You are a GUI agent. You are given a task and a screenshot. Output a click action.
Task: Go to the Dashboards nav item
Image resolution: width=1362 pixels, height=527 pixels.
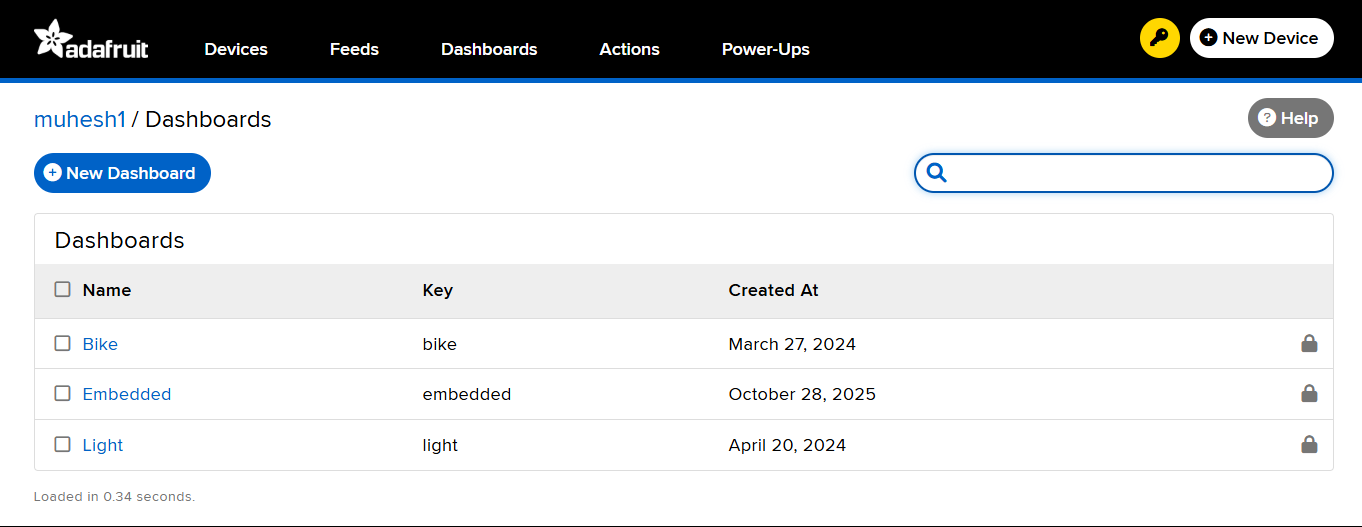pyautogui.click(x=489, y=49)
